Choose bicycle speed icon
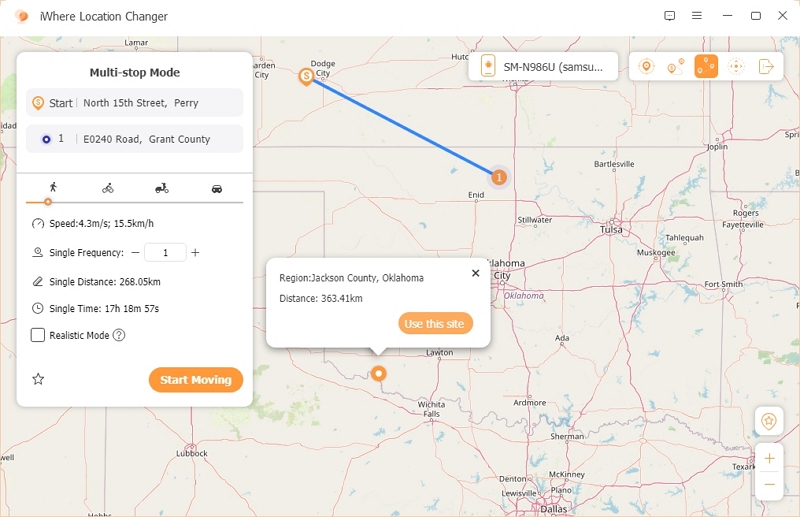800x517 pixels. pyautogui.click(x=108, y=188)
